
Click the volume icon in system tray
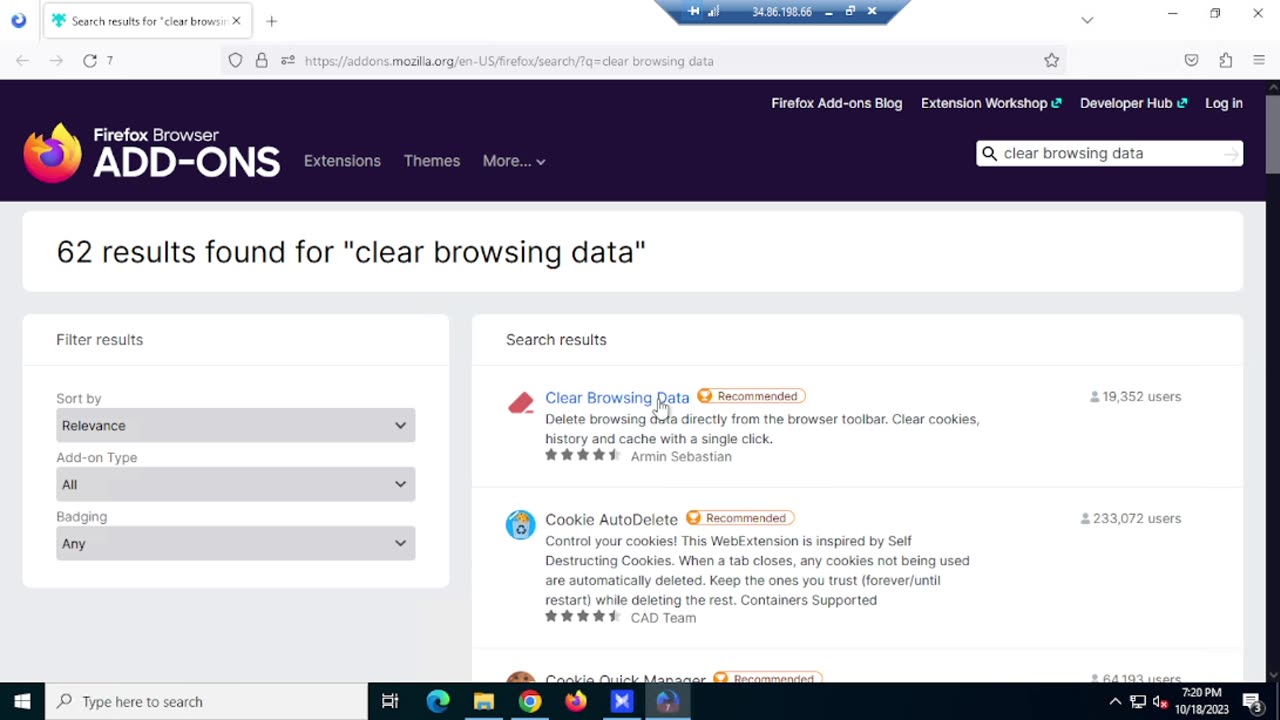pos(1160,701)
